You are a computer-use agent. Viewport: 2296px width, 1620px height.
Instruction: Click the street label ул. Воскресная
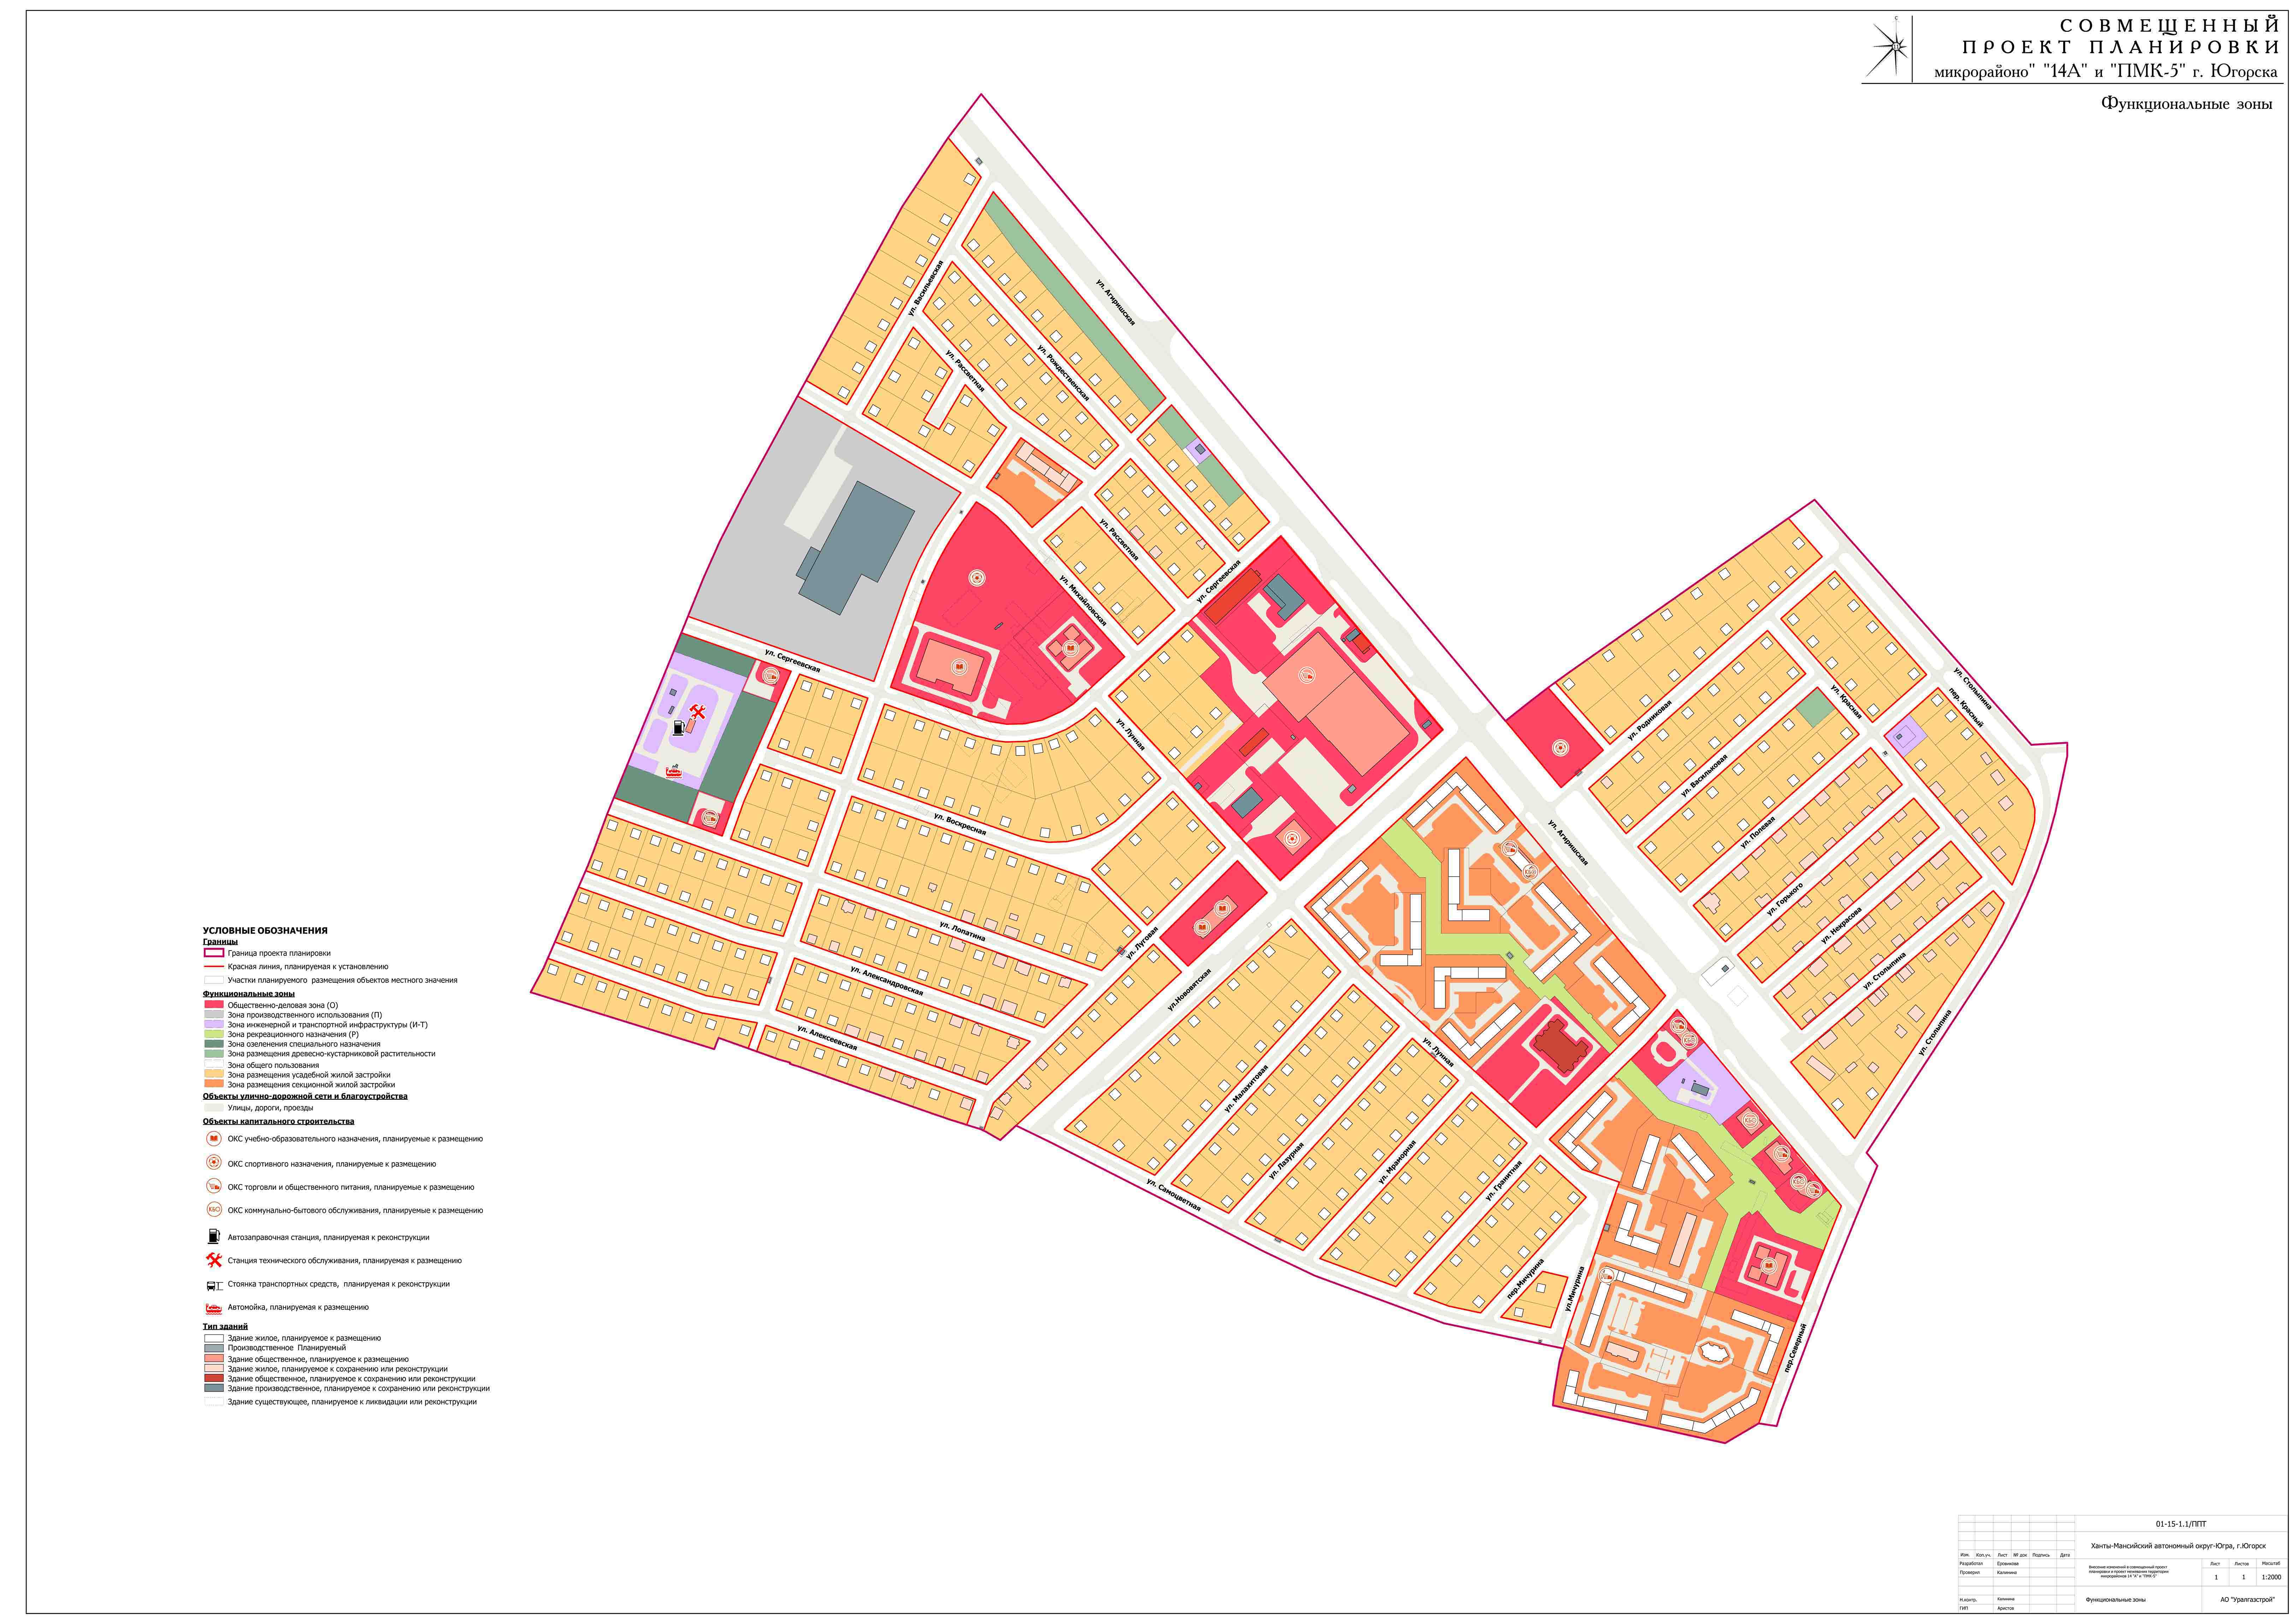pyautogui.click(x=960, y=824)
